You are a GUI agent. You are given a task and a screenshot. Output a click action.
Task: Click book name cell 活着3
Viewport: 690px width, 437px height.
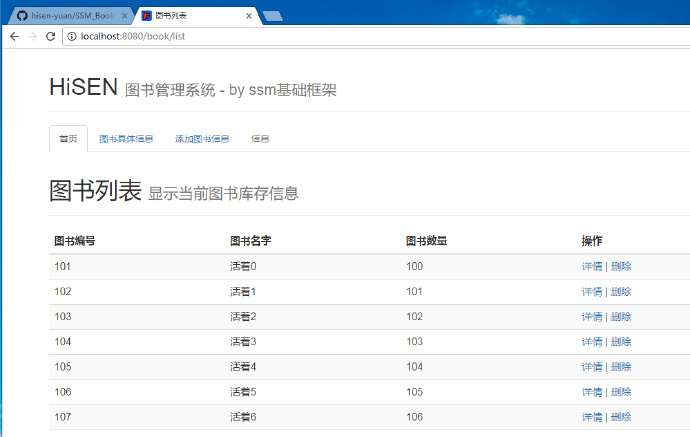(x=243, y=342)
